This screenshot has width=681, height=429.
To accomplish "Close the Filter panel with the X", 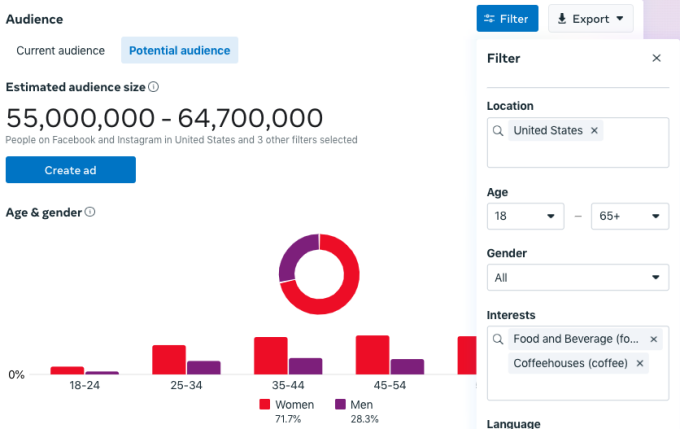I will point(656,58).
